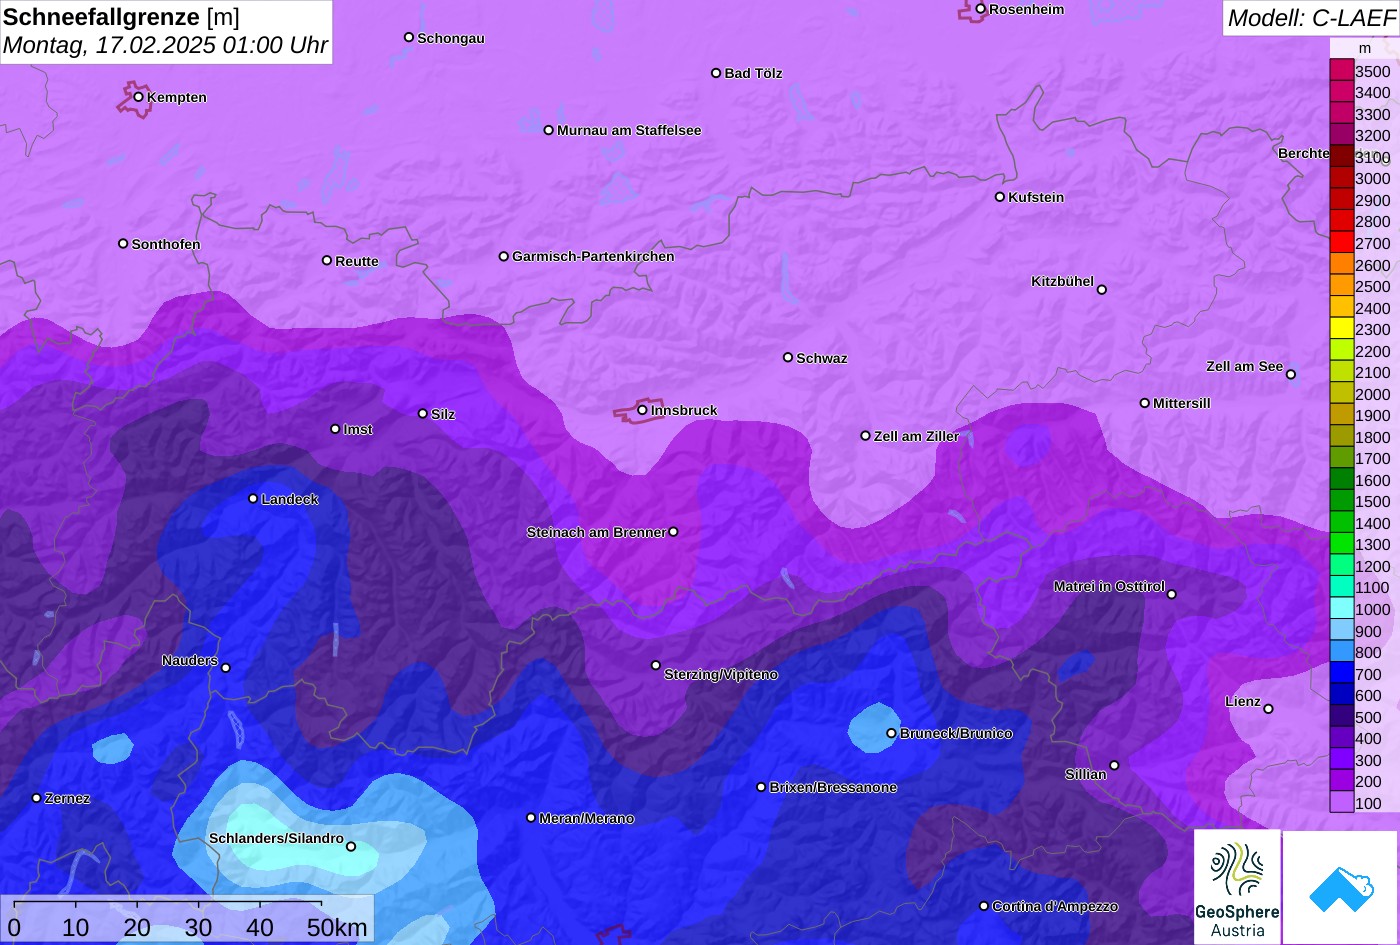Click the 'Zell am Ziller' label
1400x945 pixels.
pyautogui.click(x=916, y=436)
